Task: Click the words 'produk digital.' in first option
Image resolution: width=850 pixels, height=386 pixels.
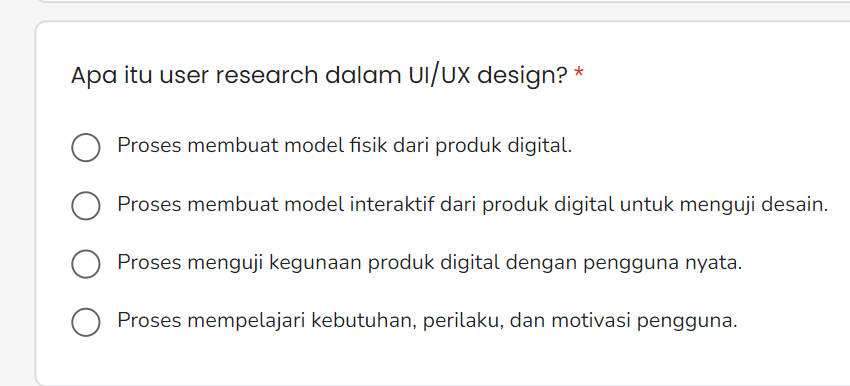Action: [504, 145]
